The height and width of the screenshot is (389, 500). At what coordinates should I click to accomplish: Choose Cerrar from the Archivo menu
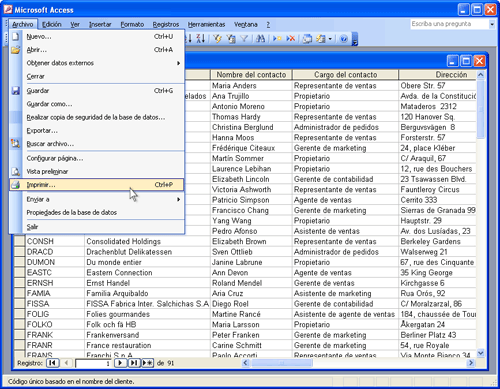coord(97,76)
